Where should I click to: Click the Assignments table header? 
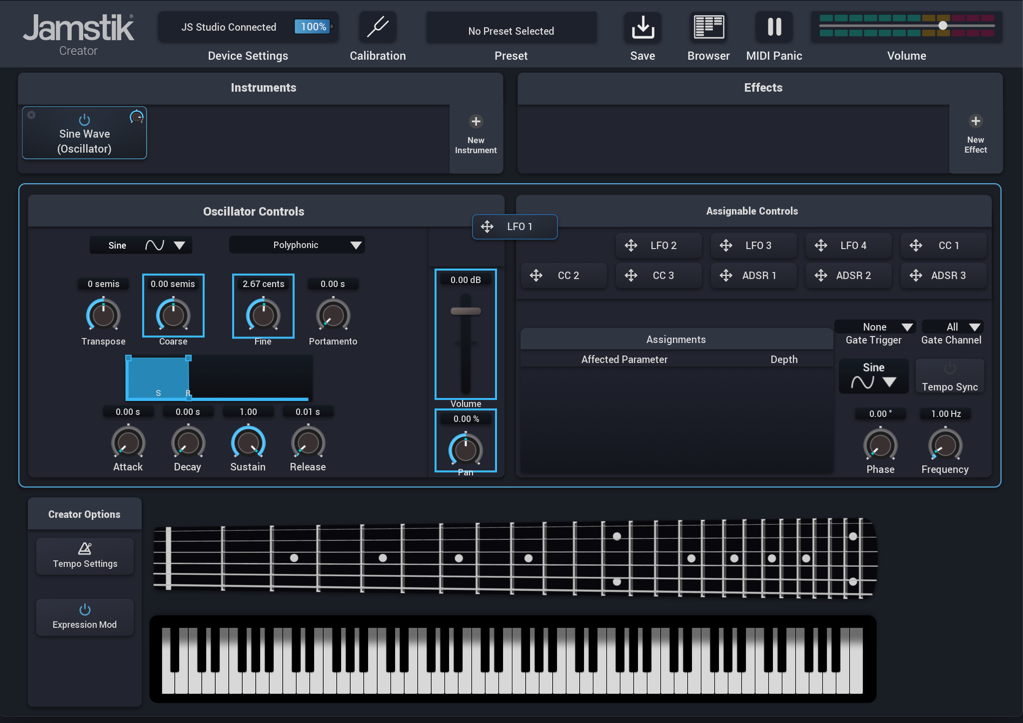coord(676,339)
